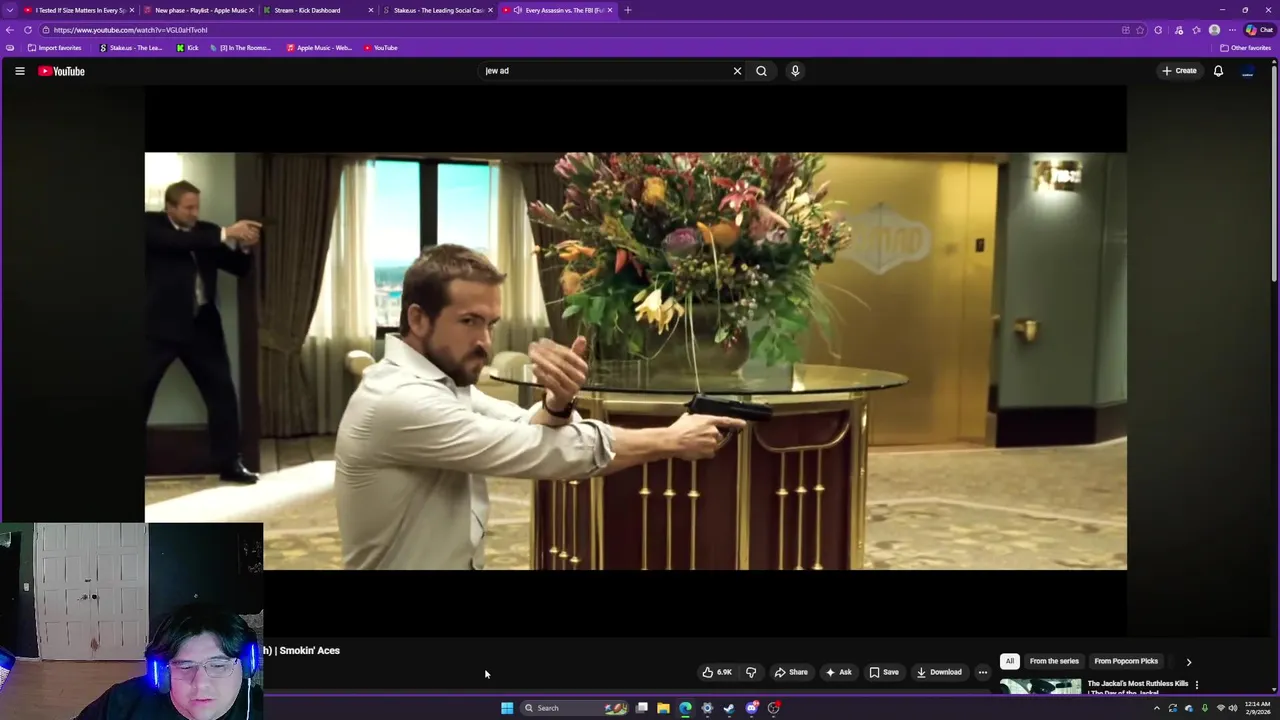
Task: Expand the Other favorites folder
Action: click(x=1245, y=48)
